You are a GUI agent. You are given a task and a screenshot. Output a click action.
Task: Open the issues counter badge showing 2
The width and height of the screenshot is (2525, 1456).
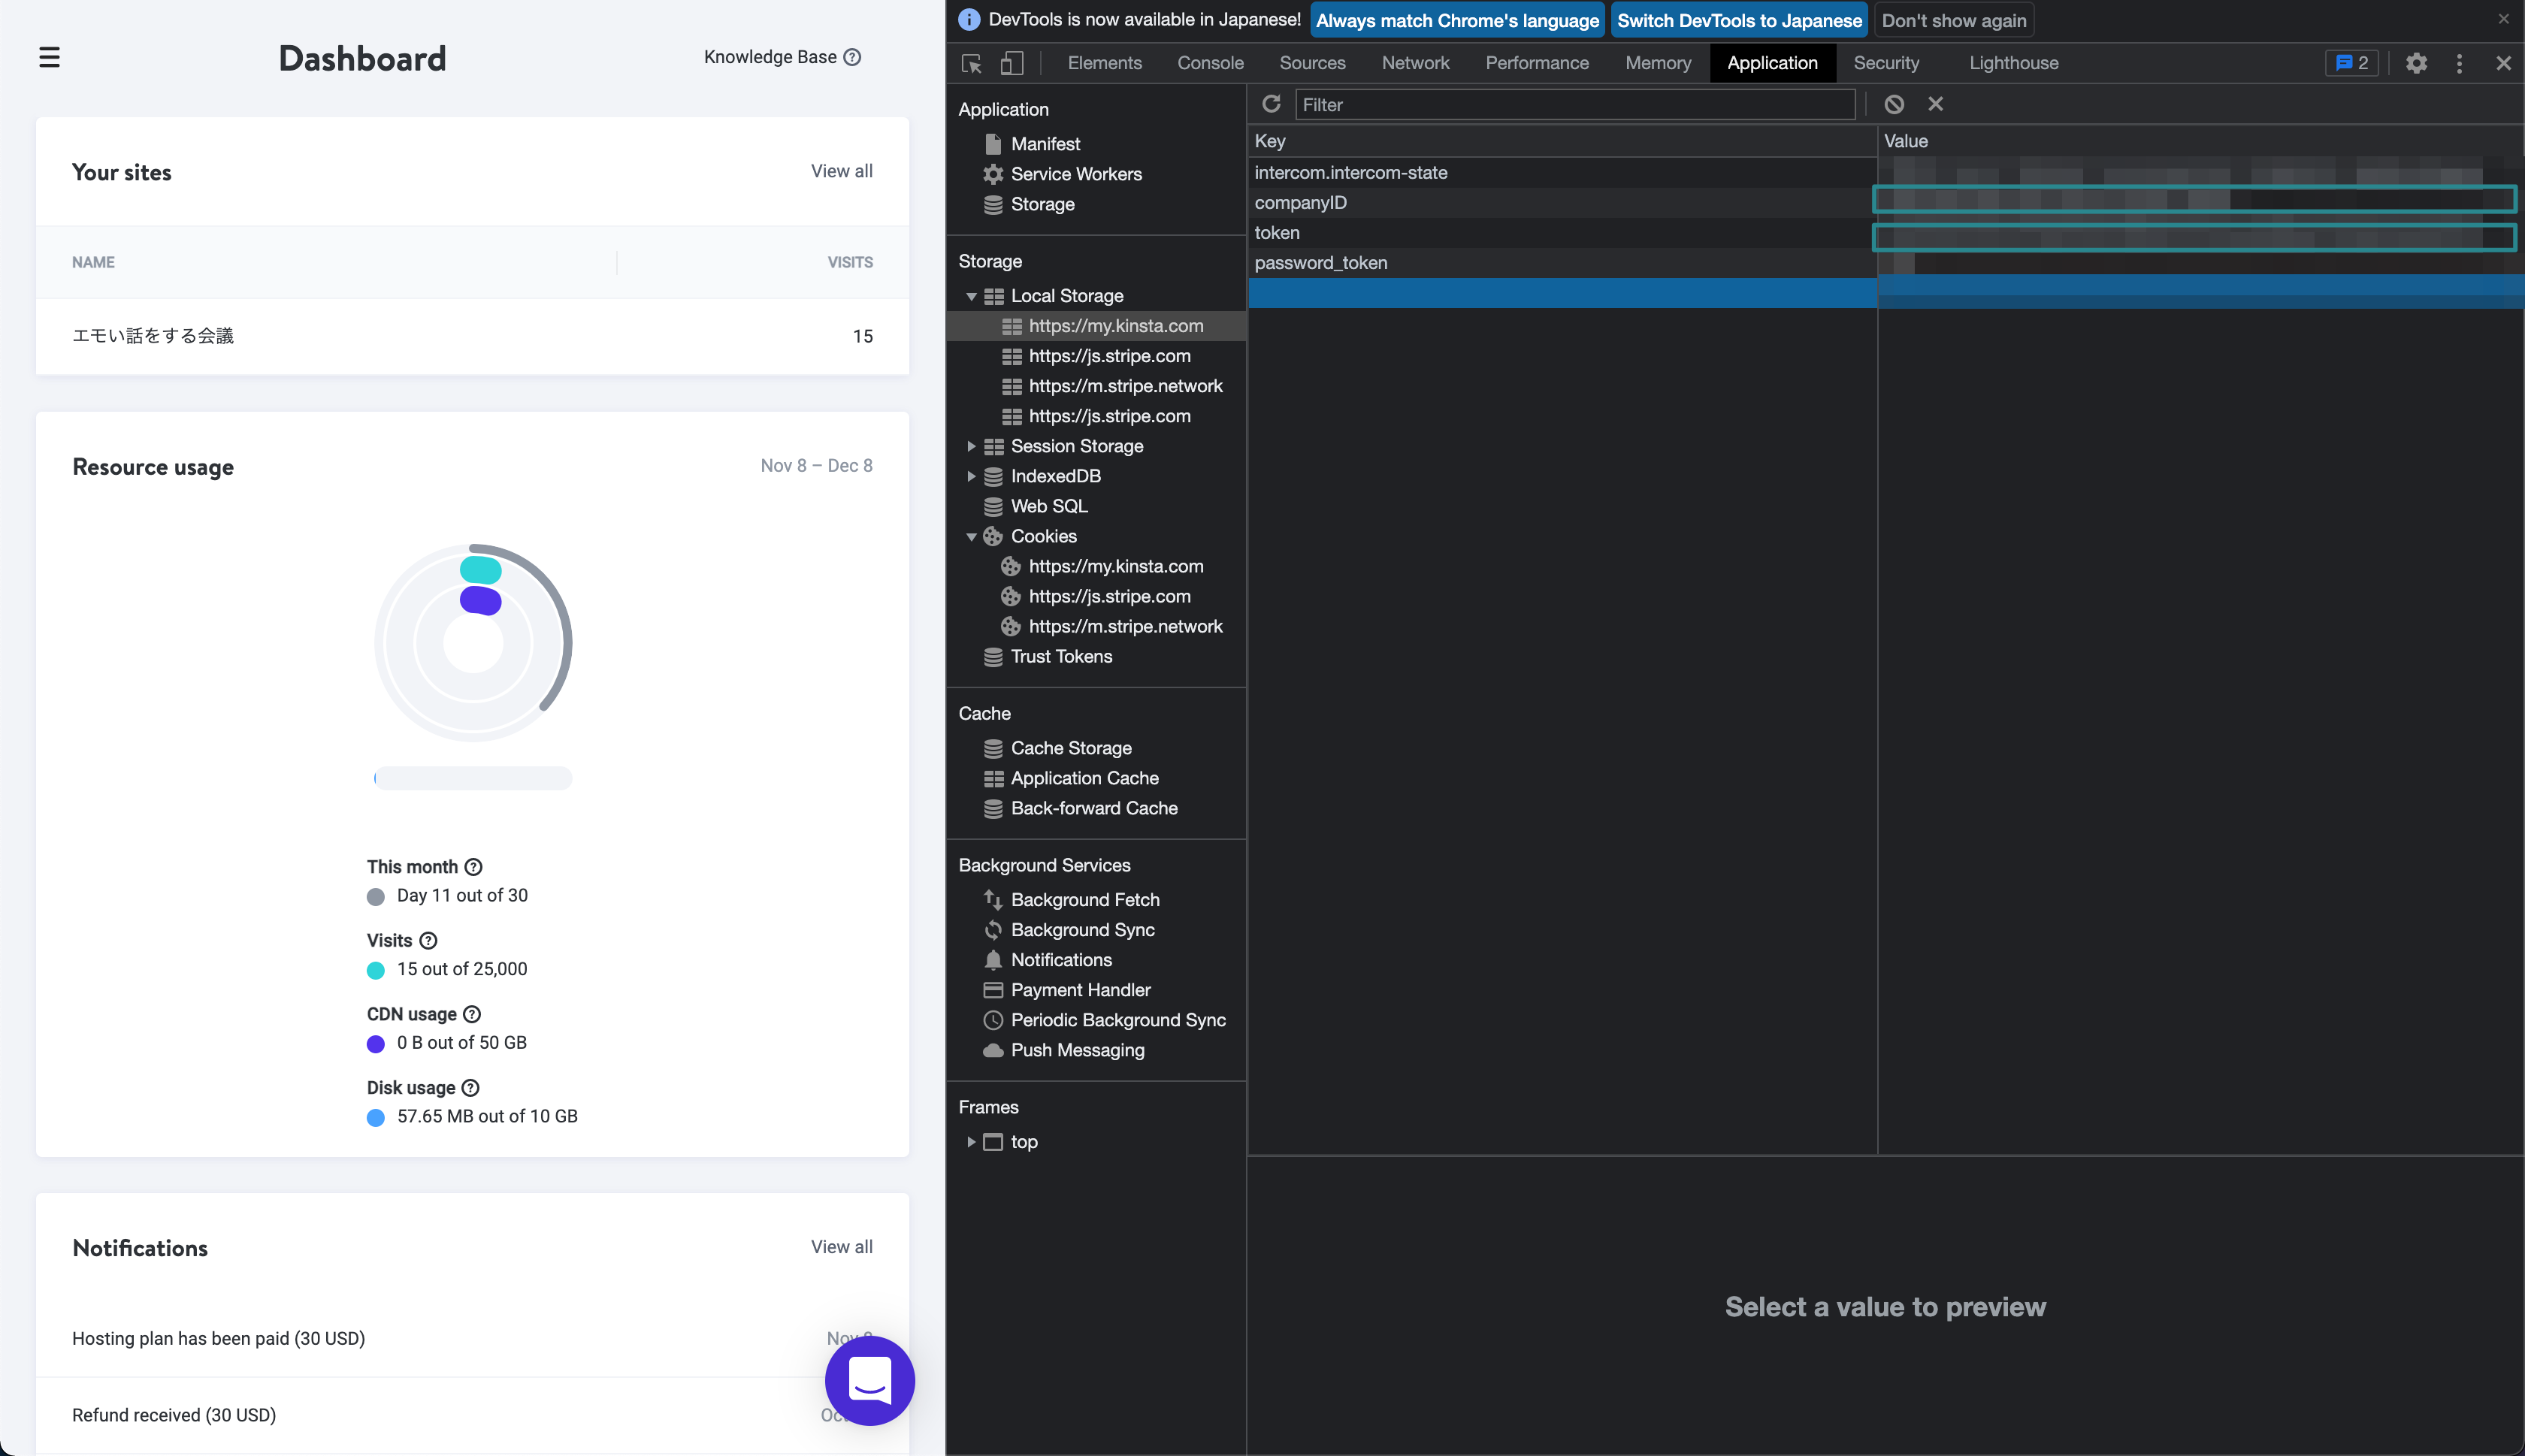(2351, 63)
